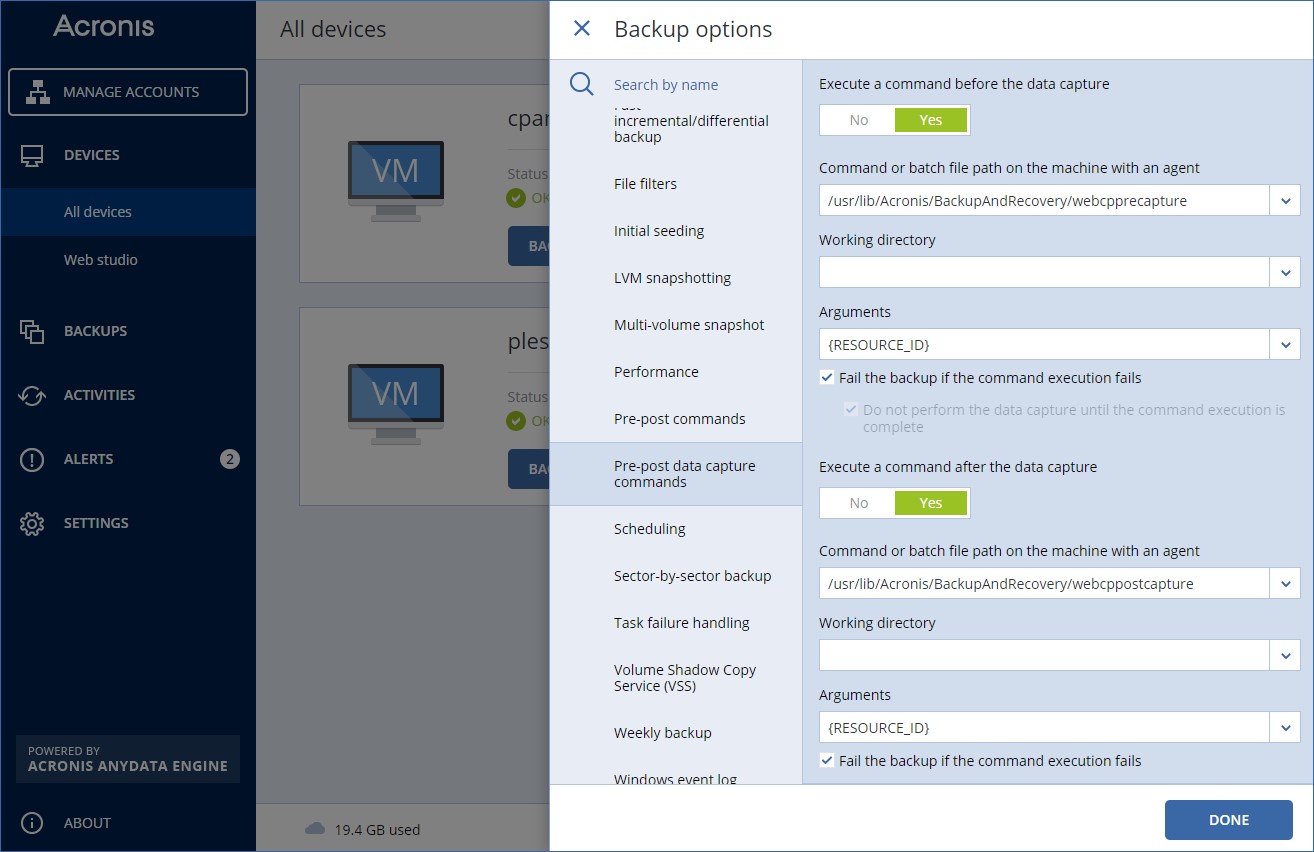Screen dimensions: 1314x852
Task: Open Settings via its gear icon
Action: coord(32,523)
